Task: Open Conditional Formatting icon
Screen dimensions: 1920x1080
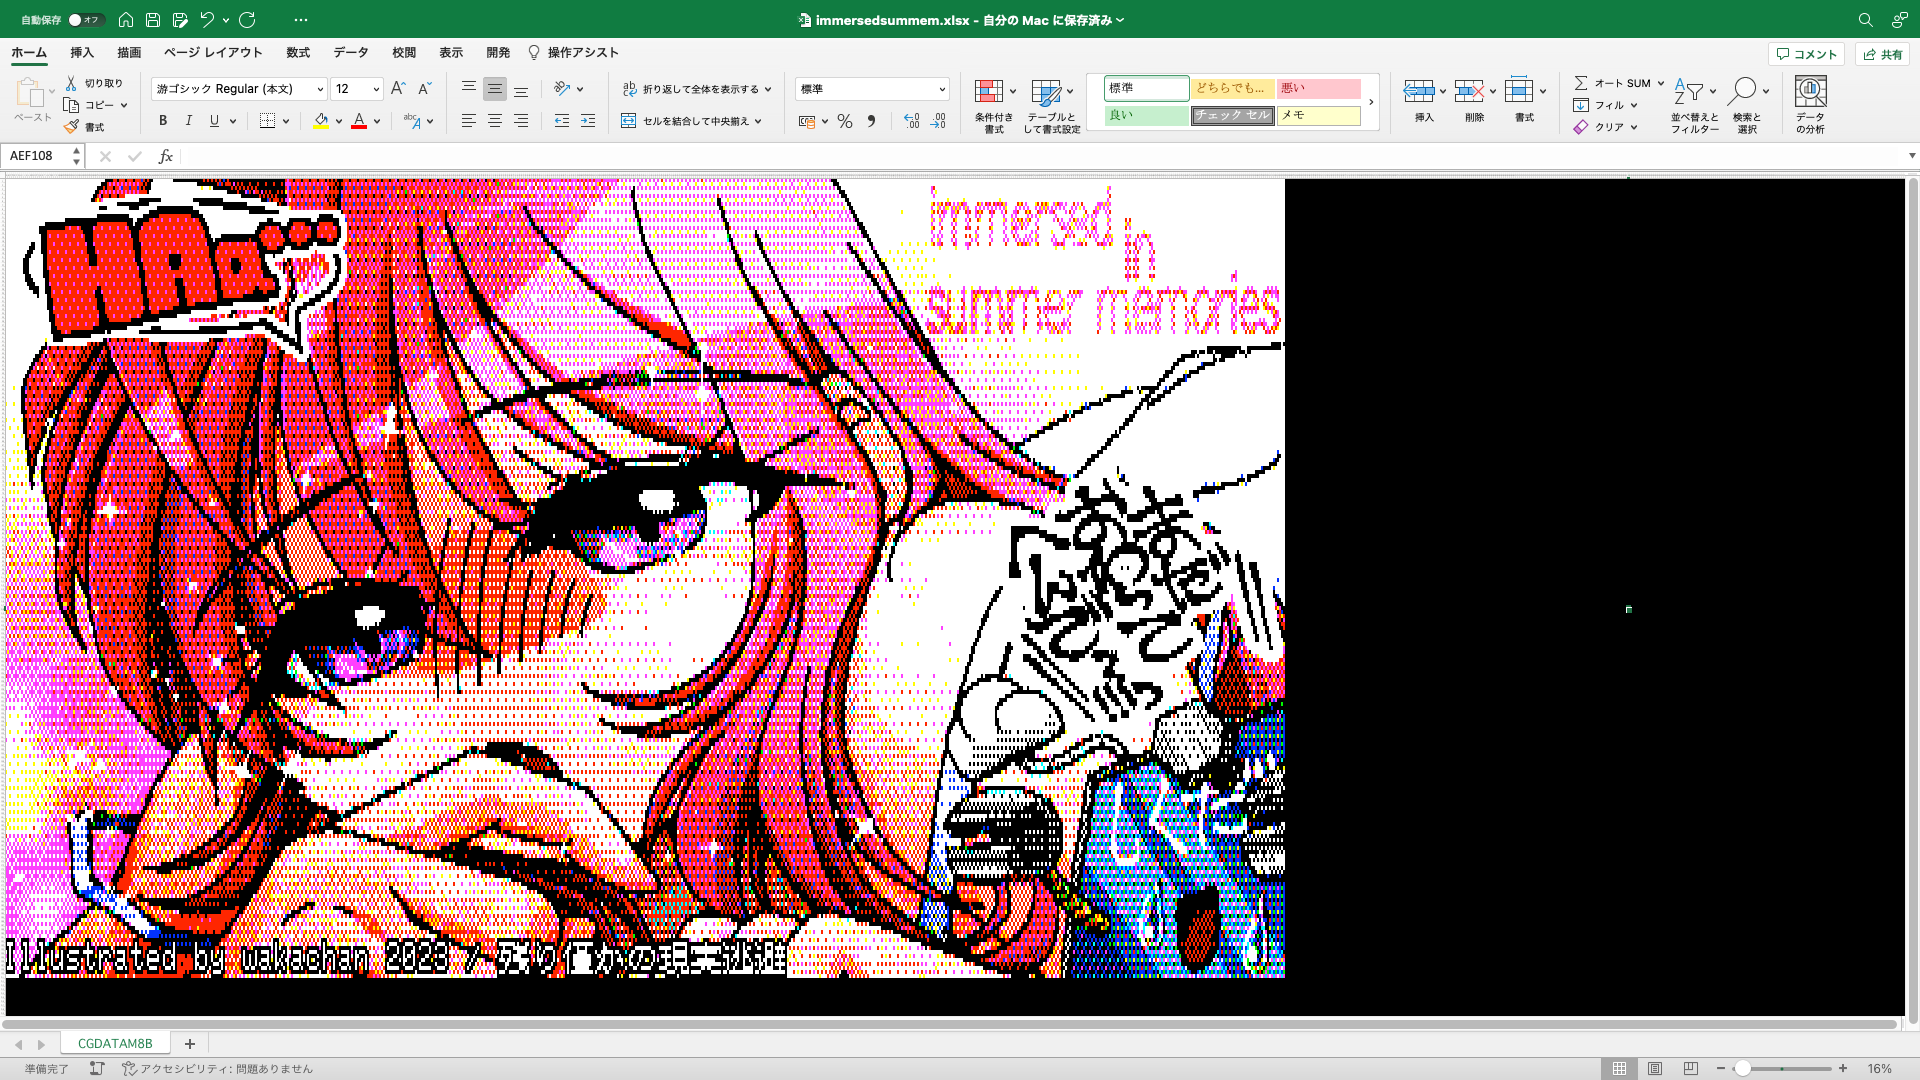Action: point(989,92)
